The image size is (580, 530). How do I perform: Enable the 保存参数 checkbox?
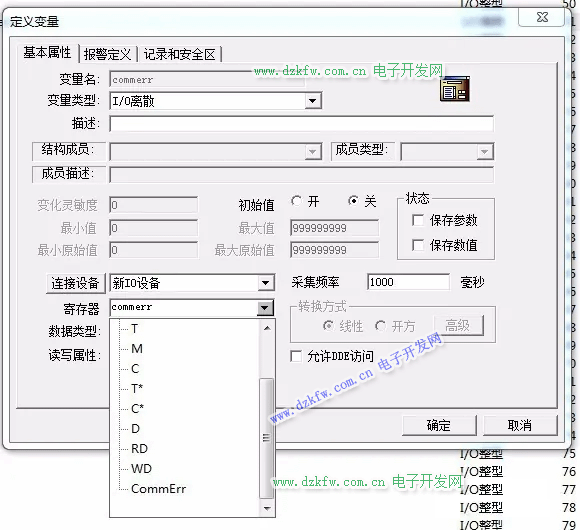(418, 220)
